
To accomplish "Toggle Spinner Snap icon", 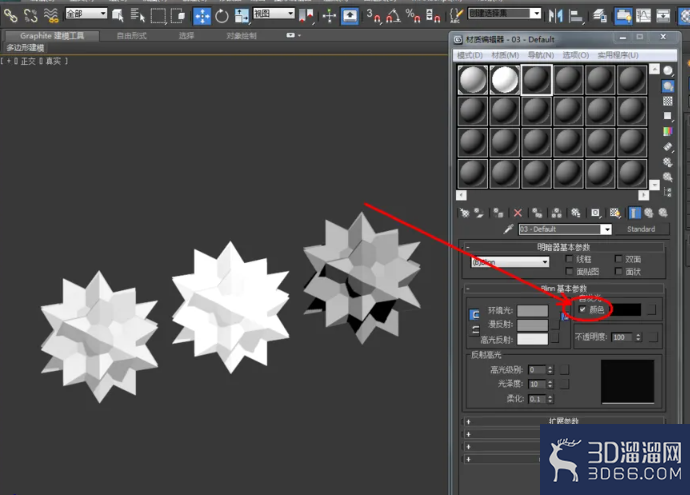I will [433, 16].
